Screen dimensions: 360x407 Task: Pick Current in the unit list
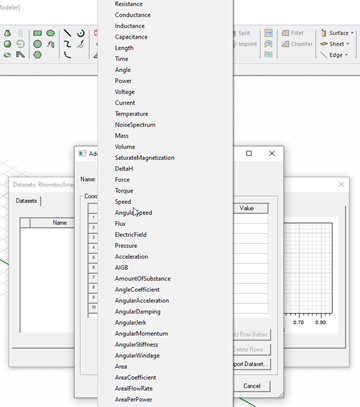pos(125,103)
